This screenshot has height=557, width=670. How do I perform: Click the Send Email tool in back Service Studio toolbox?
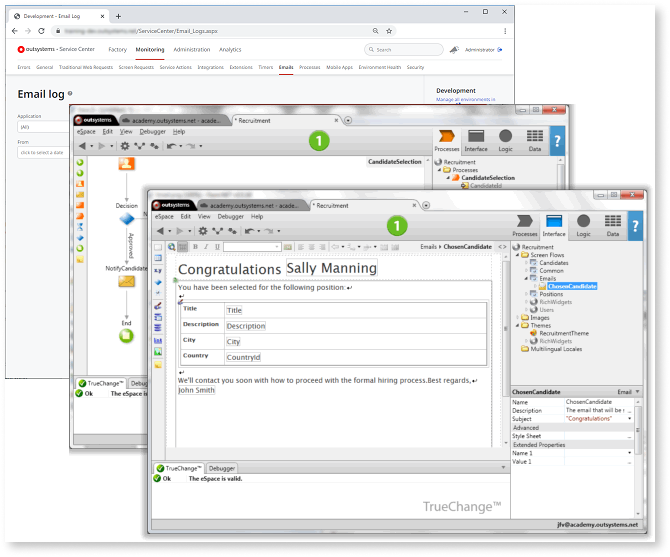click(x=80, y=194)
